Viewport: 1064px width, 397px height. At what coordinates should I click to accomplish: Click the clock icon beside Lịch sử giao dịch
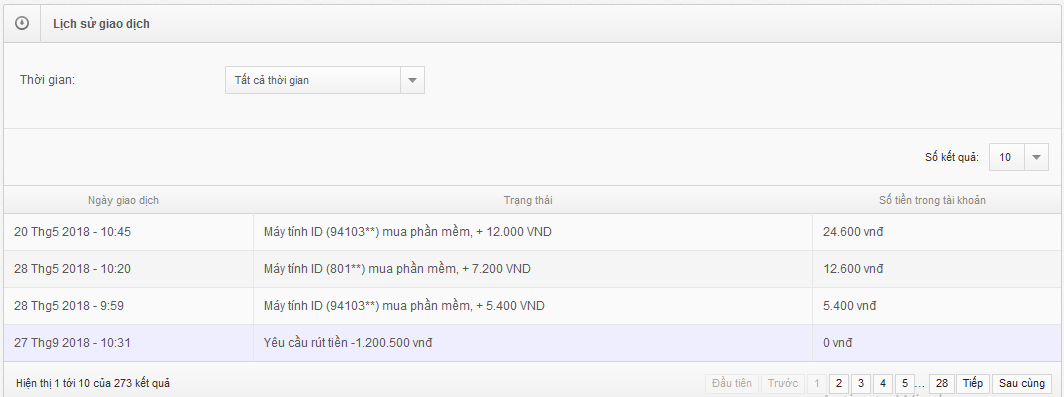[x=22, y=24]
